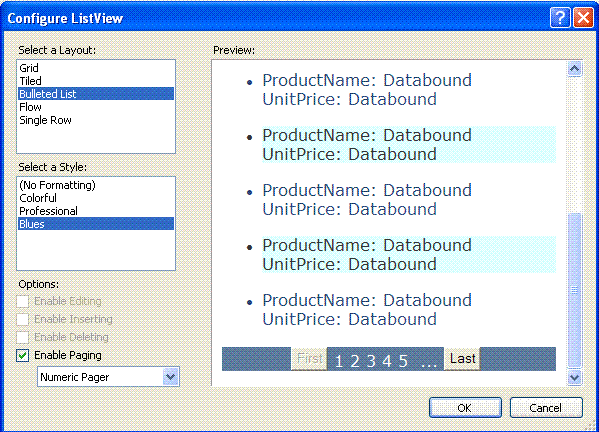Select the Professional style

(x=96, y=211)
